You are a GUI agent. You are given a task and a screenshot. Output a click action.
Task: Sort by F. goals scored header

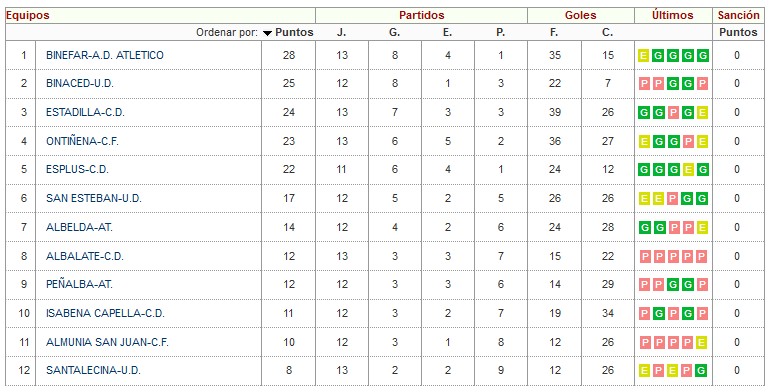554,32
